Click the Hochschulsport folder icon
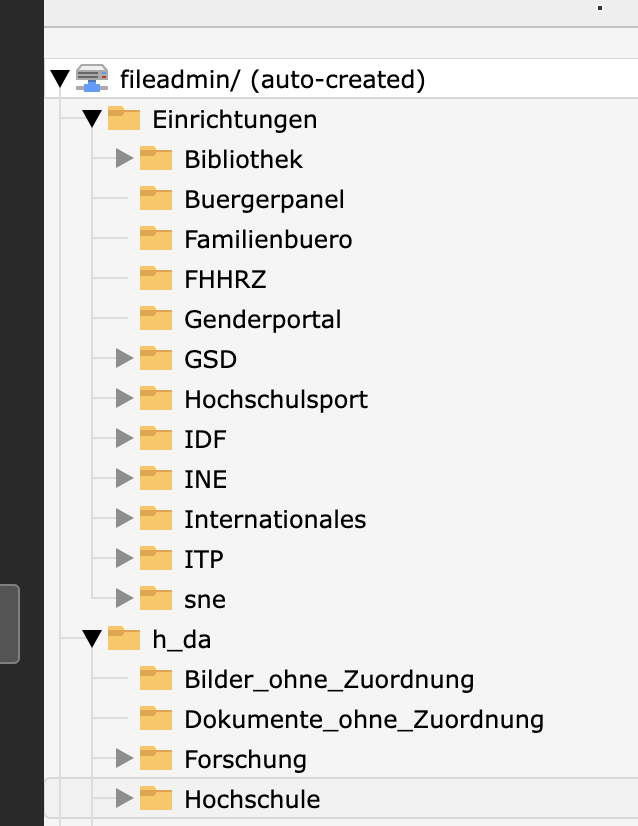638x826 pixels. click(156, 398)
